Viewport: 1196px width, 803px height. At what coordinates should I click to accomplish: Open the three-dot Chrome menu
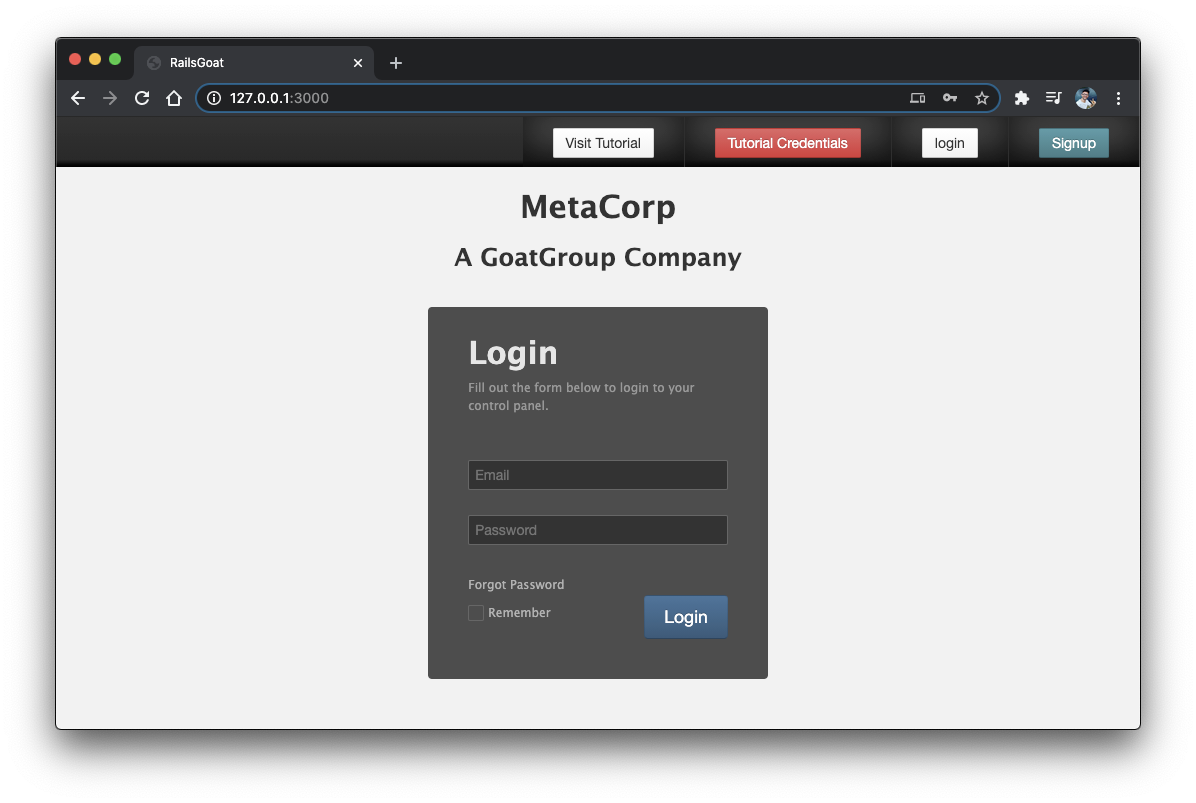click(1118, 98)
